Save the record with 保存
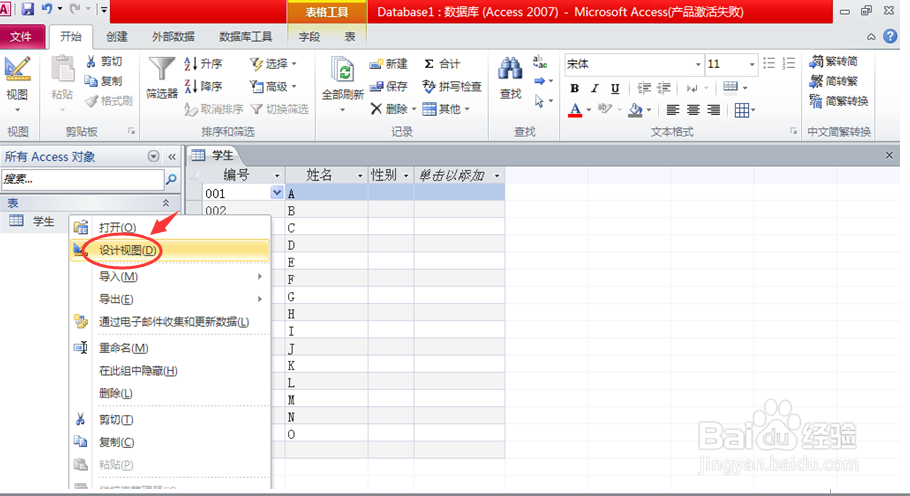 point(388,86)
